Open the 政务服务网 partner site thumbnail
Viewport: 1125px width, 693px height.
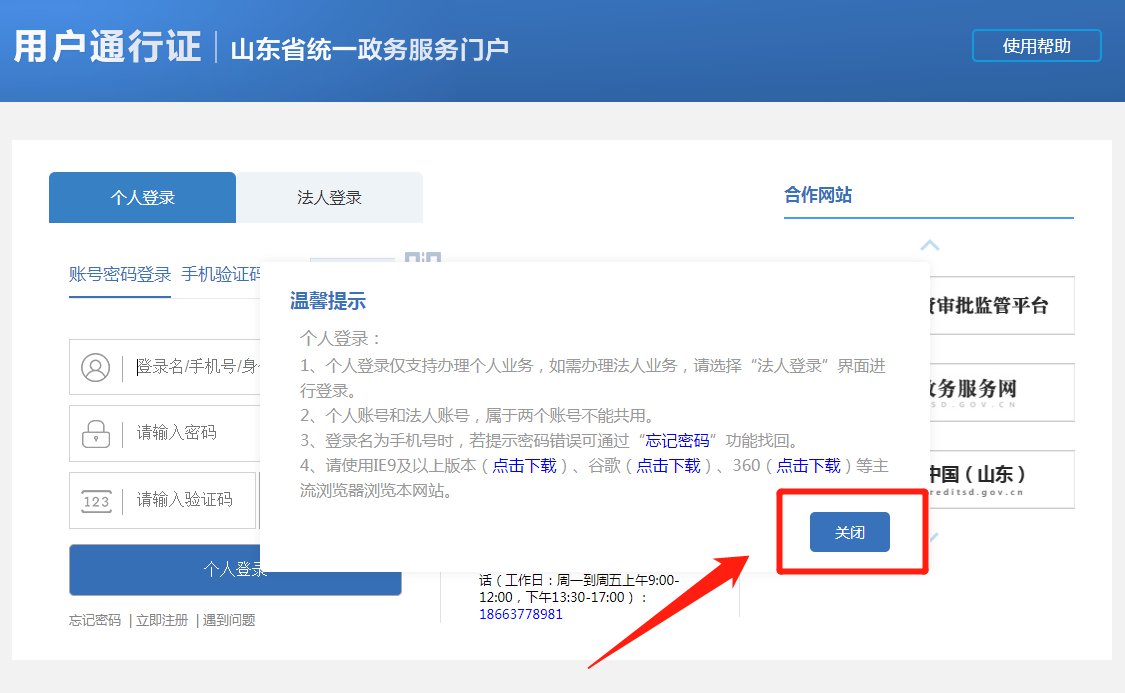1002,392
